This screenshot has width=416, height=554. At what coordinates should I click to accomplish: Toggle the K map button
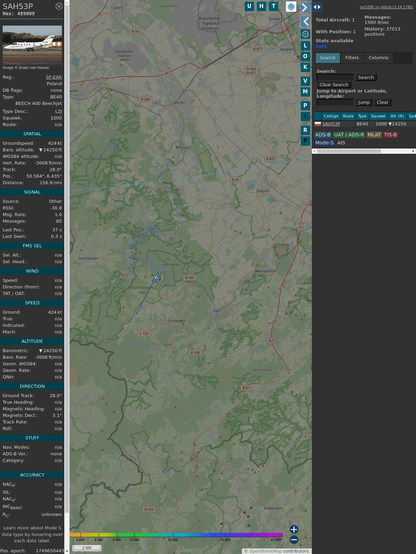pyautogui.click(x=305, y=67)
